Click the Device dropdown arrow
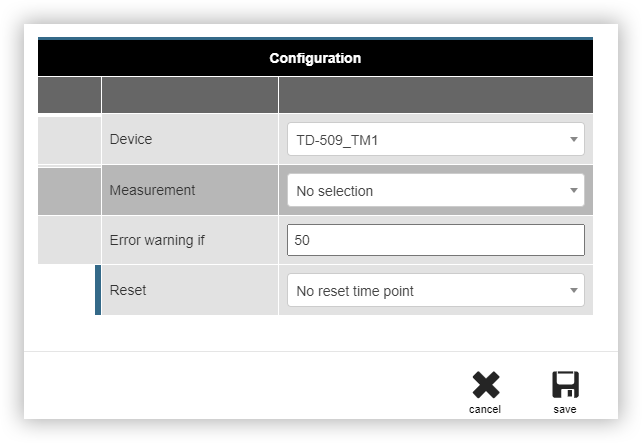The width and height of the screenshot is (642, 443). [574, 140]
